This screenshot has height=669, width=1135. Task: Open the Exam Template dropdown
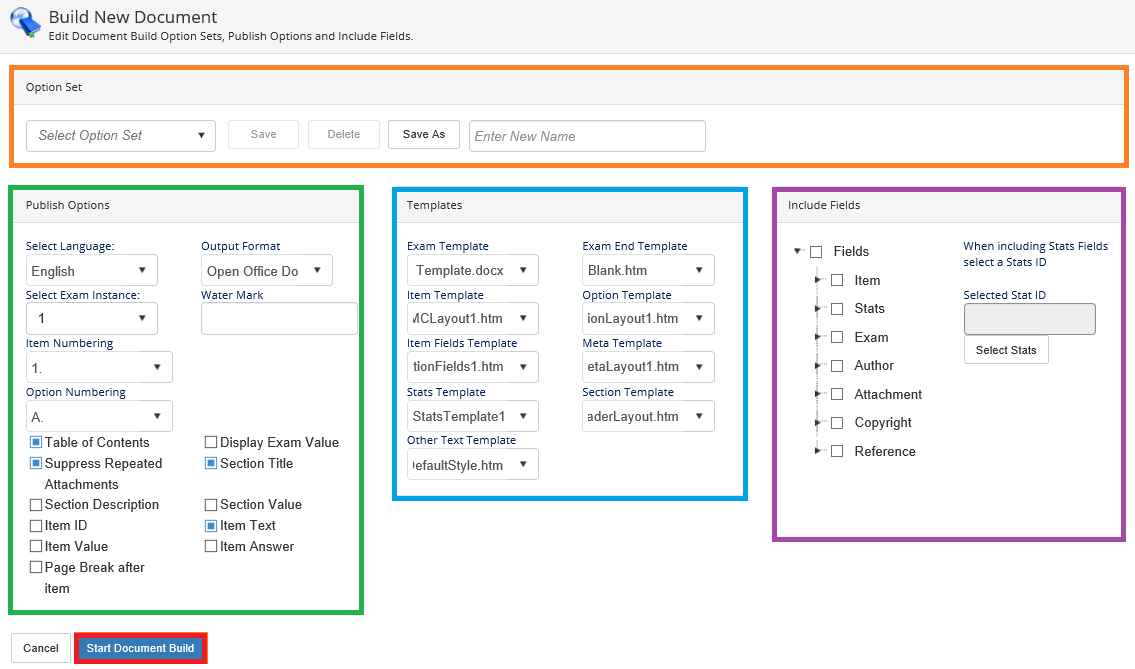point(473,270)
